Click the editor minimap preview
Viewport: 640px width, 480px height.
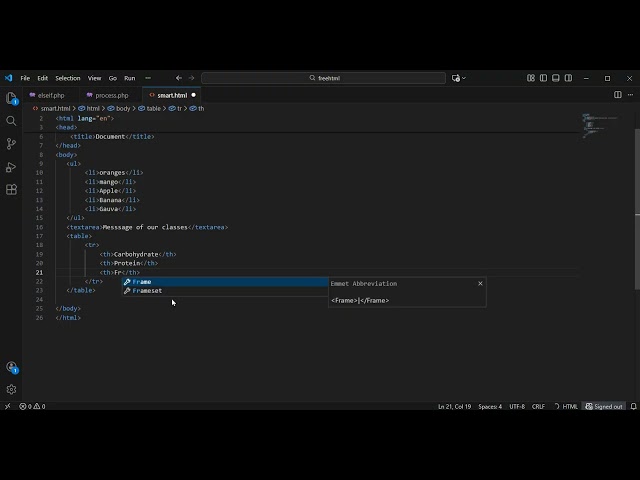pos(600,127)
